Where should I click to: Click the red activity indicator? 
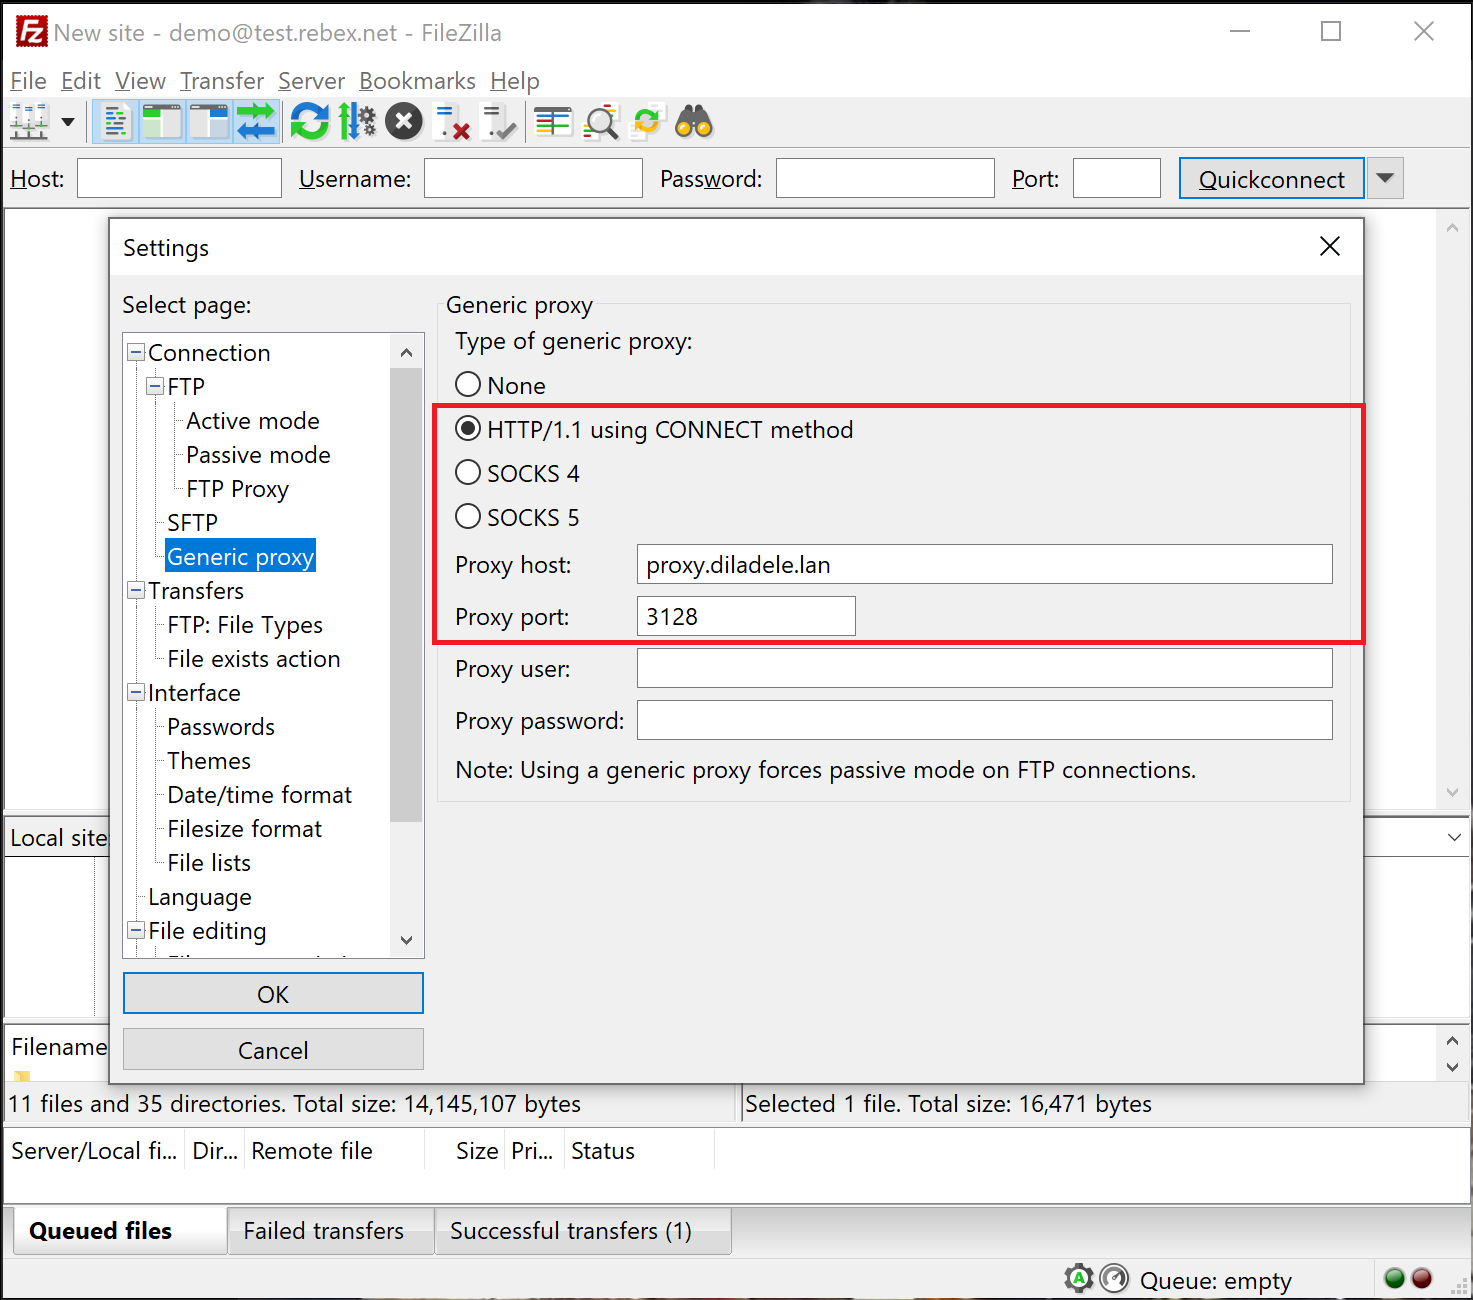[x=1421, y=1278]
